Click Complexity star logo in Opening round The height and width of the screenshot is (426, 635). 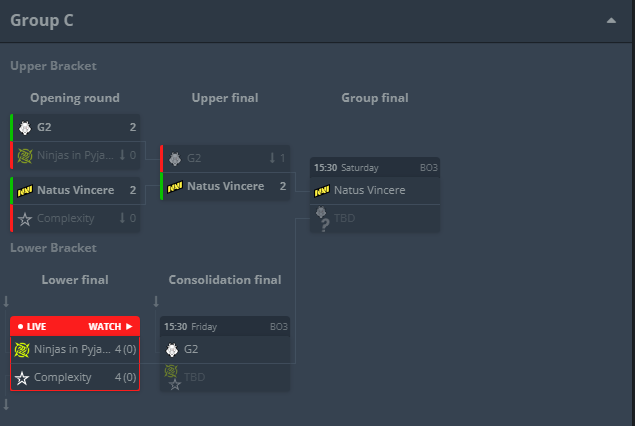click(25, 219)
